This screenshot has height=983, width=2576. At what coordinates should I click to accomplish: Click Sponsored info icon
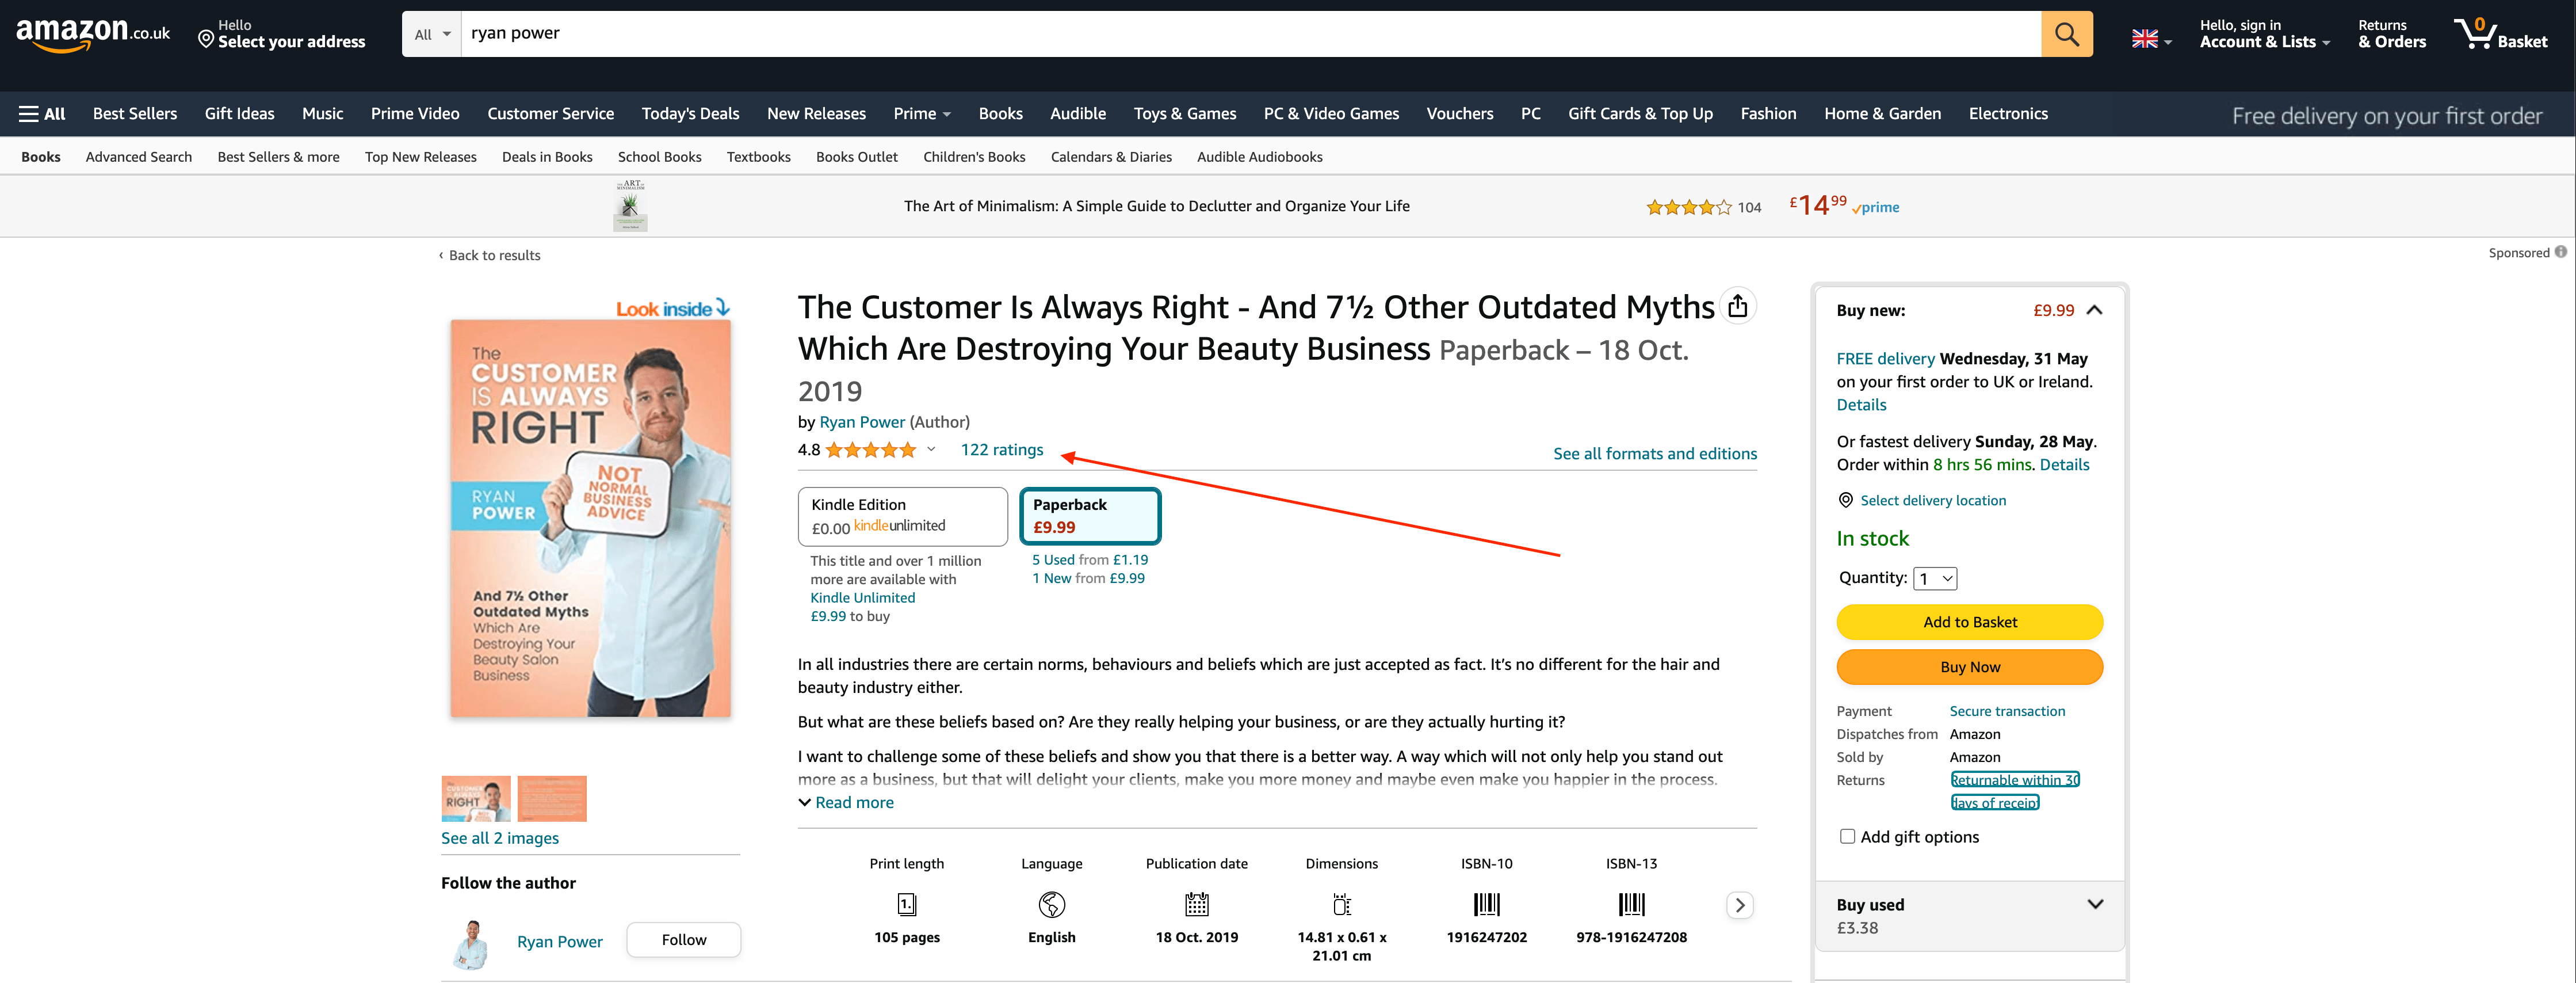[x=2560, y=252]
